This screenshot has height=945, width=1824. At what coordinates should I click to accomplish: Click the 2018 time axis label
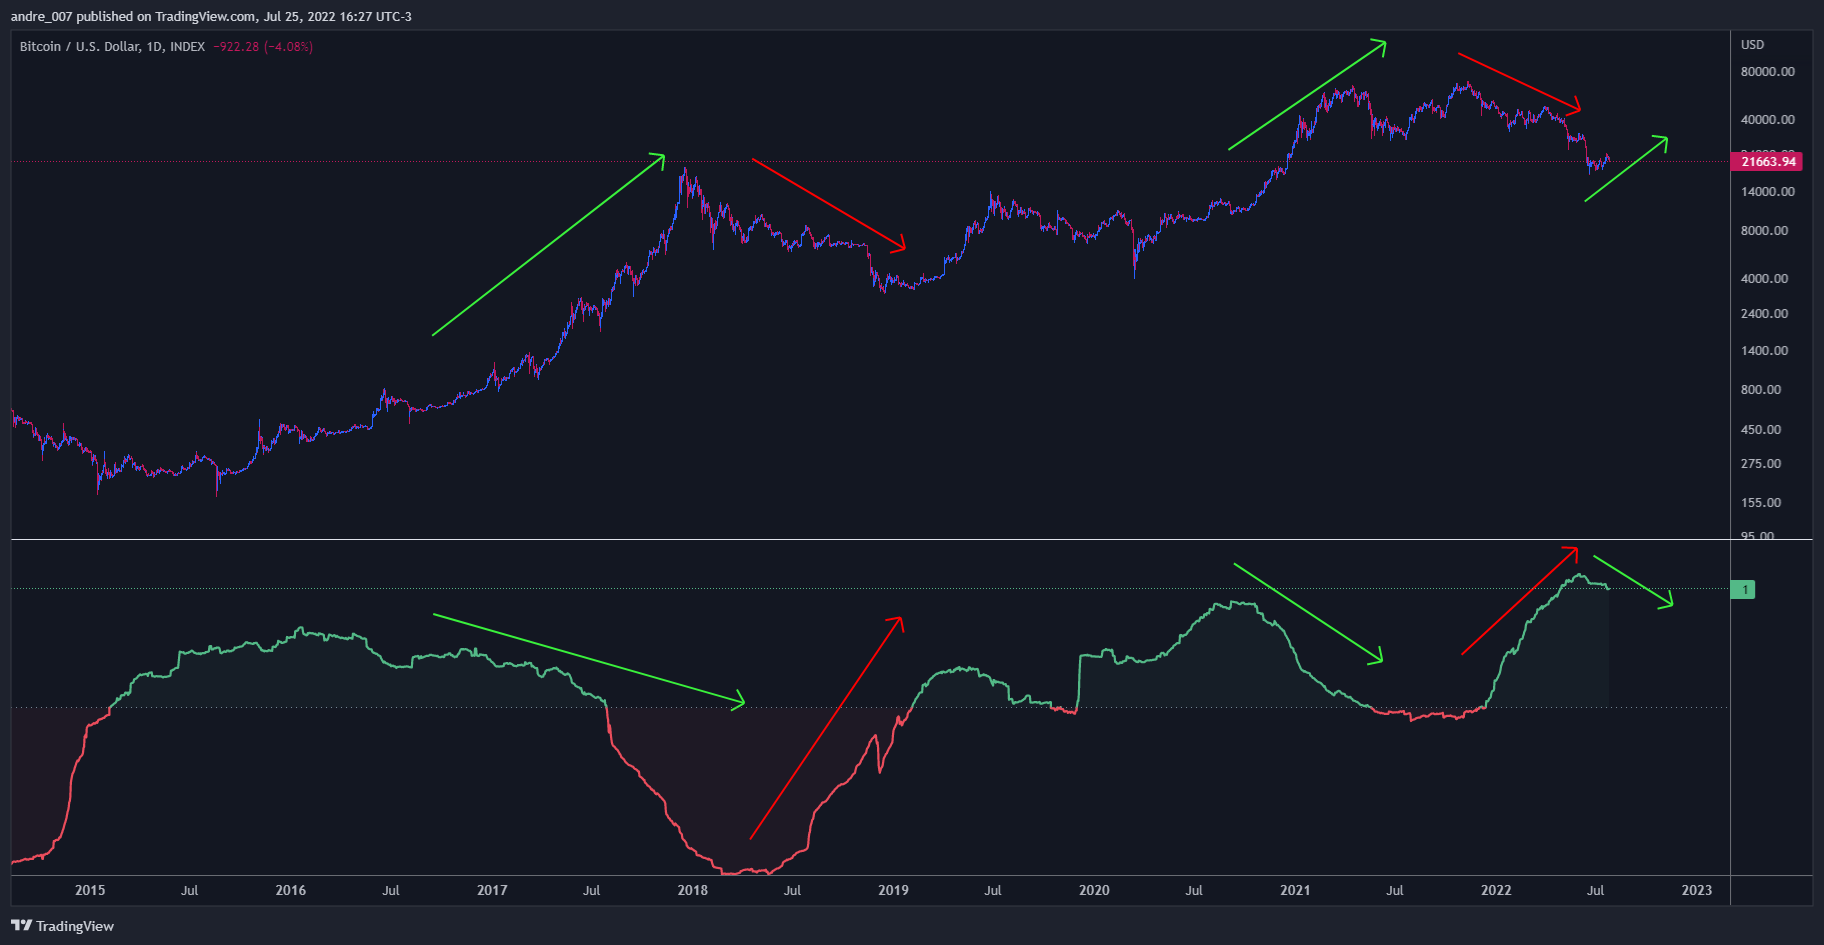pyautogui.click(x=692, y=890)
